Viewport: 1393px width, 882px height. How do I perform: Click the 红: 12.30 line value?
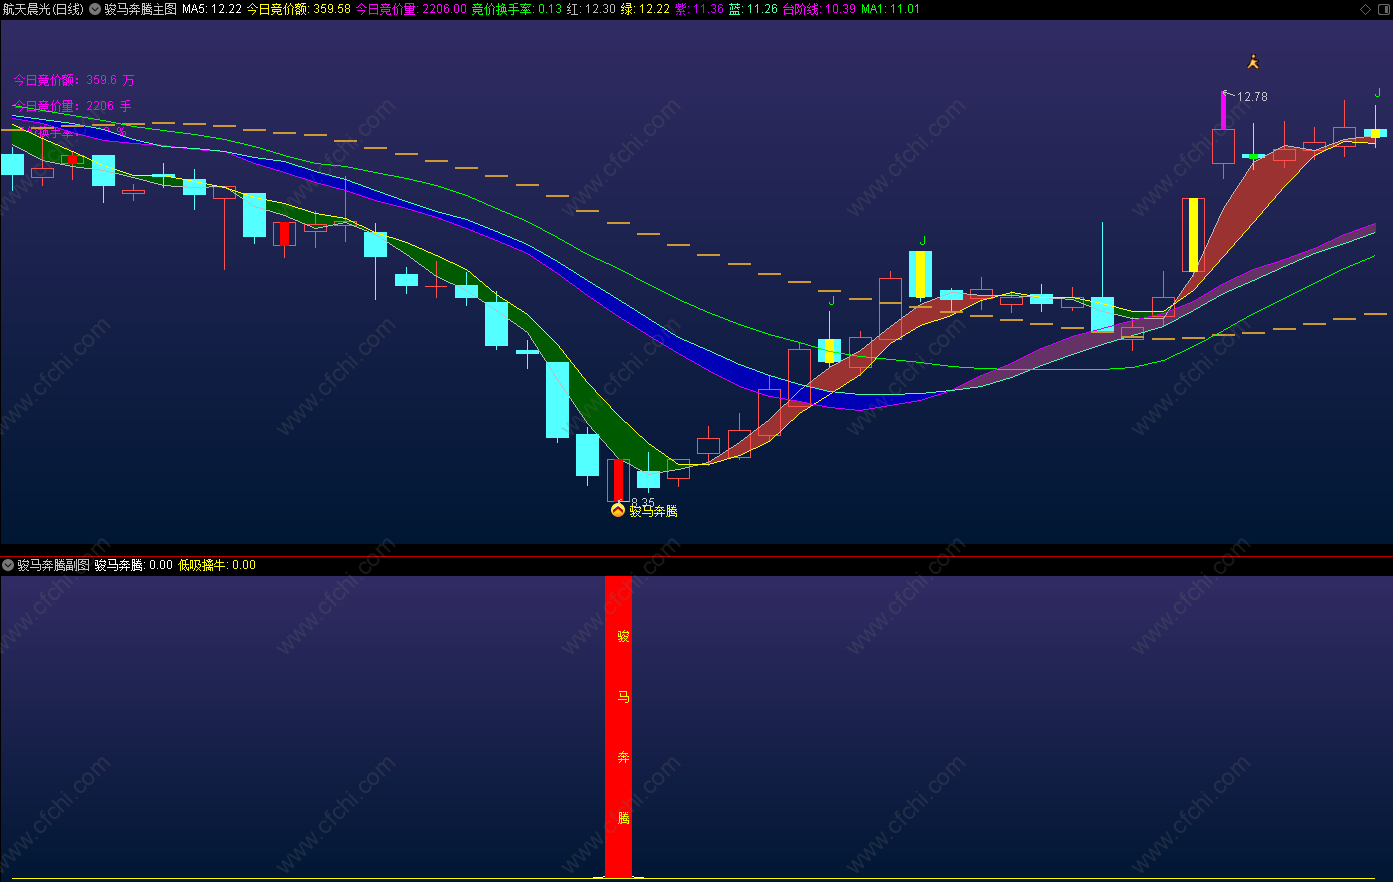[591, 9]
